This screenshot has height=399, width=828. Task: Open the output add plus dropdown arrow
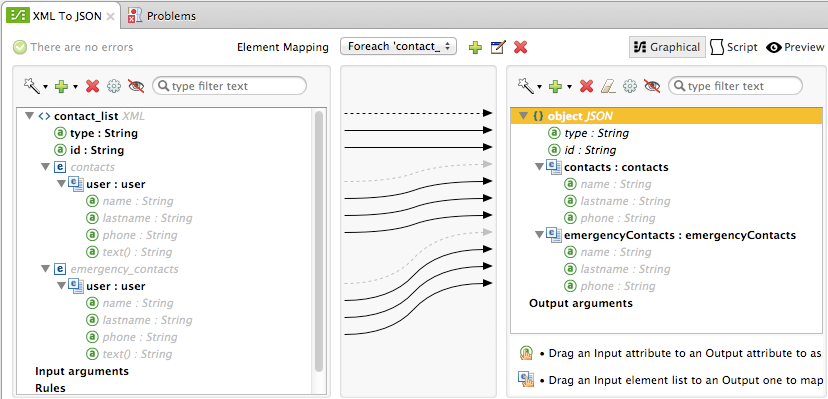(x=569, y=87)
